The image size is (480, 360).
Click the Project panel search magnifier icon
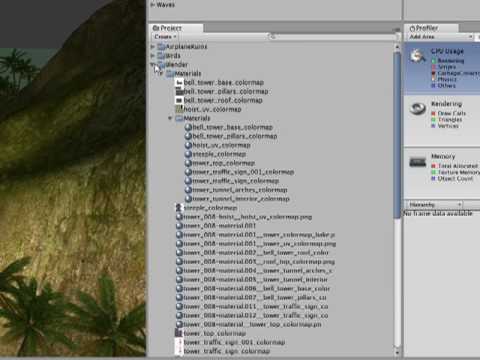click(272, 36)
